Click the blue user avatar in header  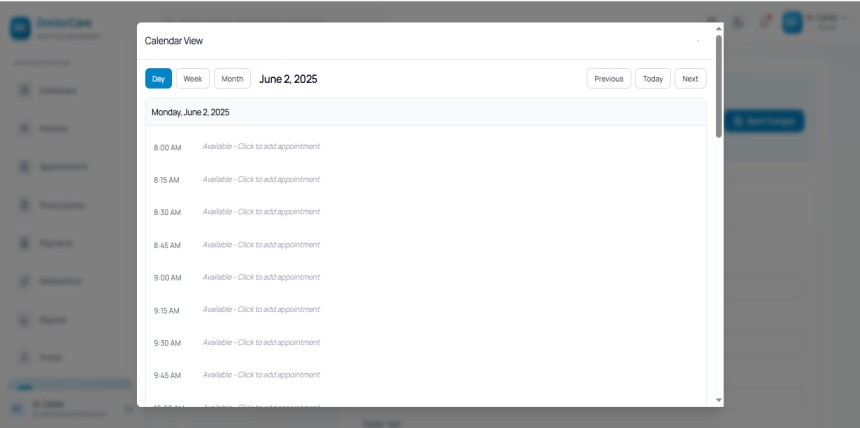[x=792, y=22]
